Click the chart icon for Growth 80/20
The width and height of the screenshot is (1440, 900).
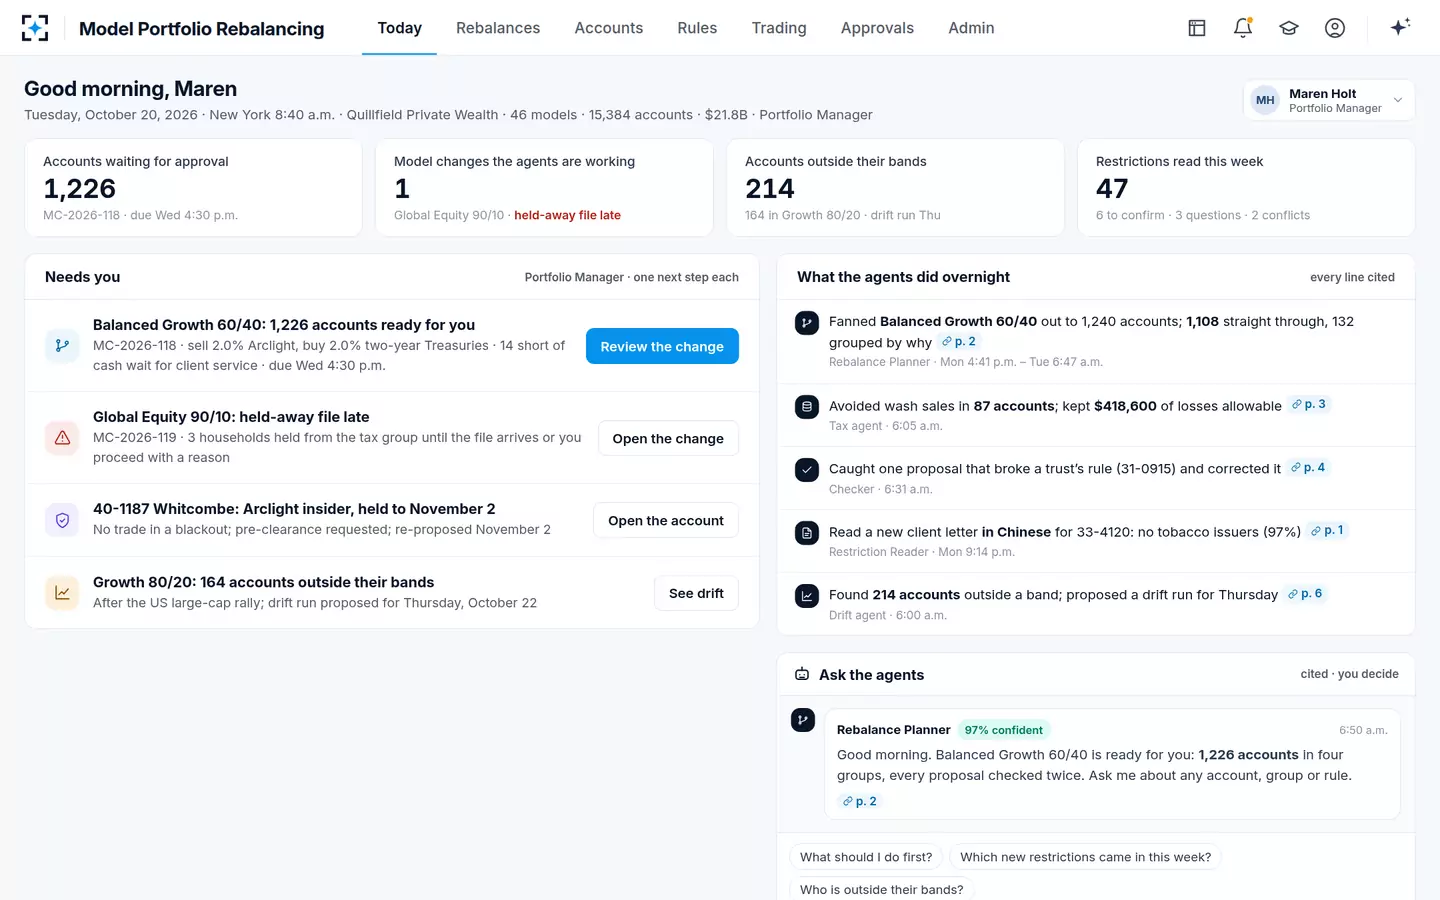pyautogui.click(x=62, y=593)
